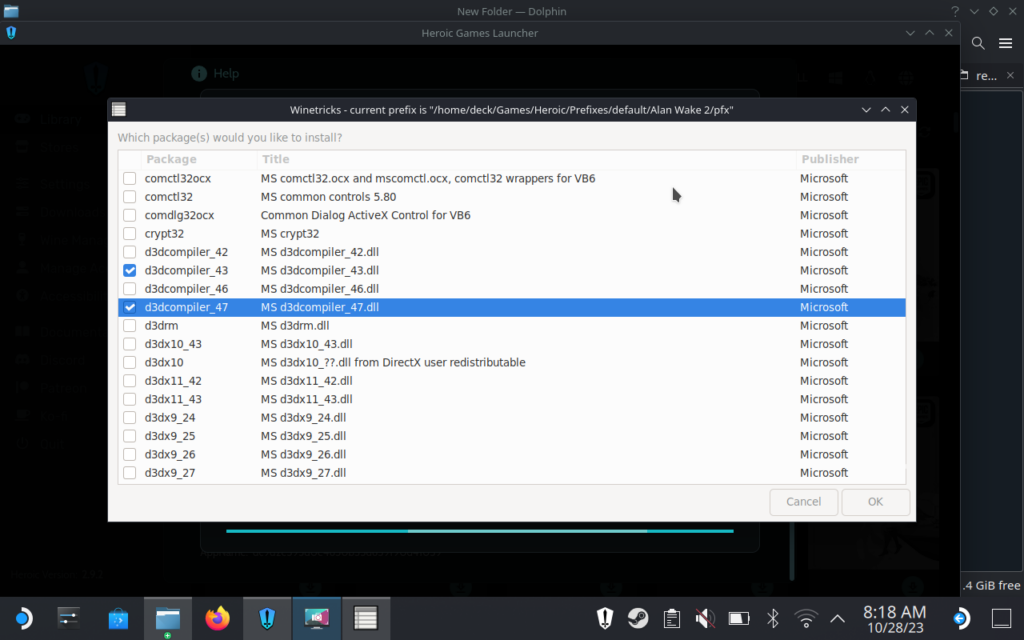Image resolution: width=1024 pixels, height=640 pixels.
Task: Check the d3dcompiler_42 checkbox
Action: click(x=129, y=251)
